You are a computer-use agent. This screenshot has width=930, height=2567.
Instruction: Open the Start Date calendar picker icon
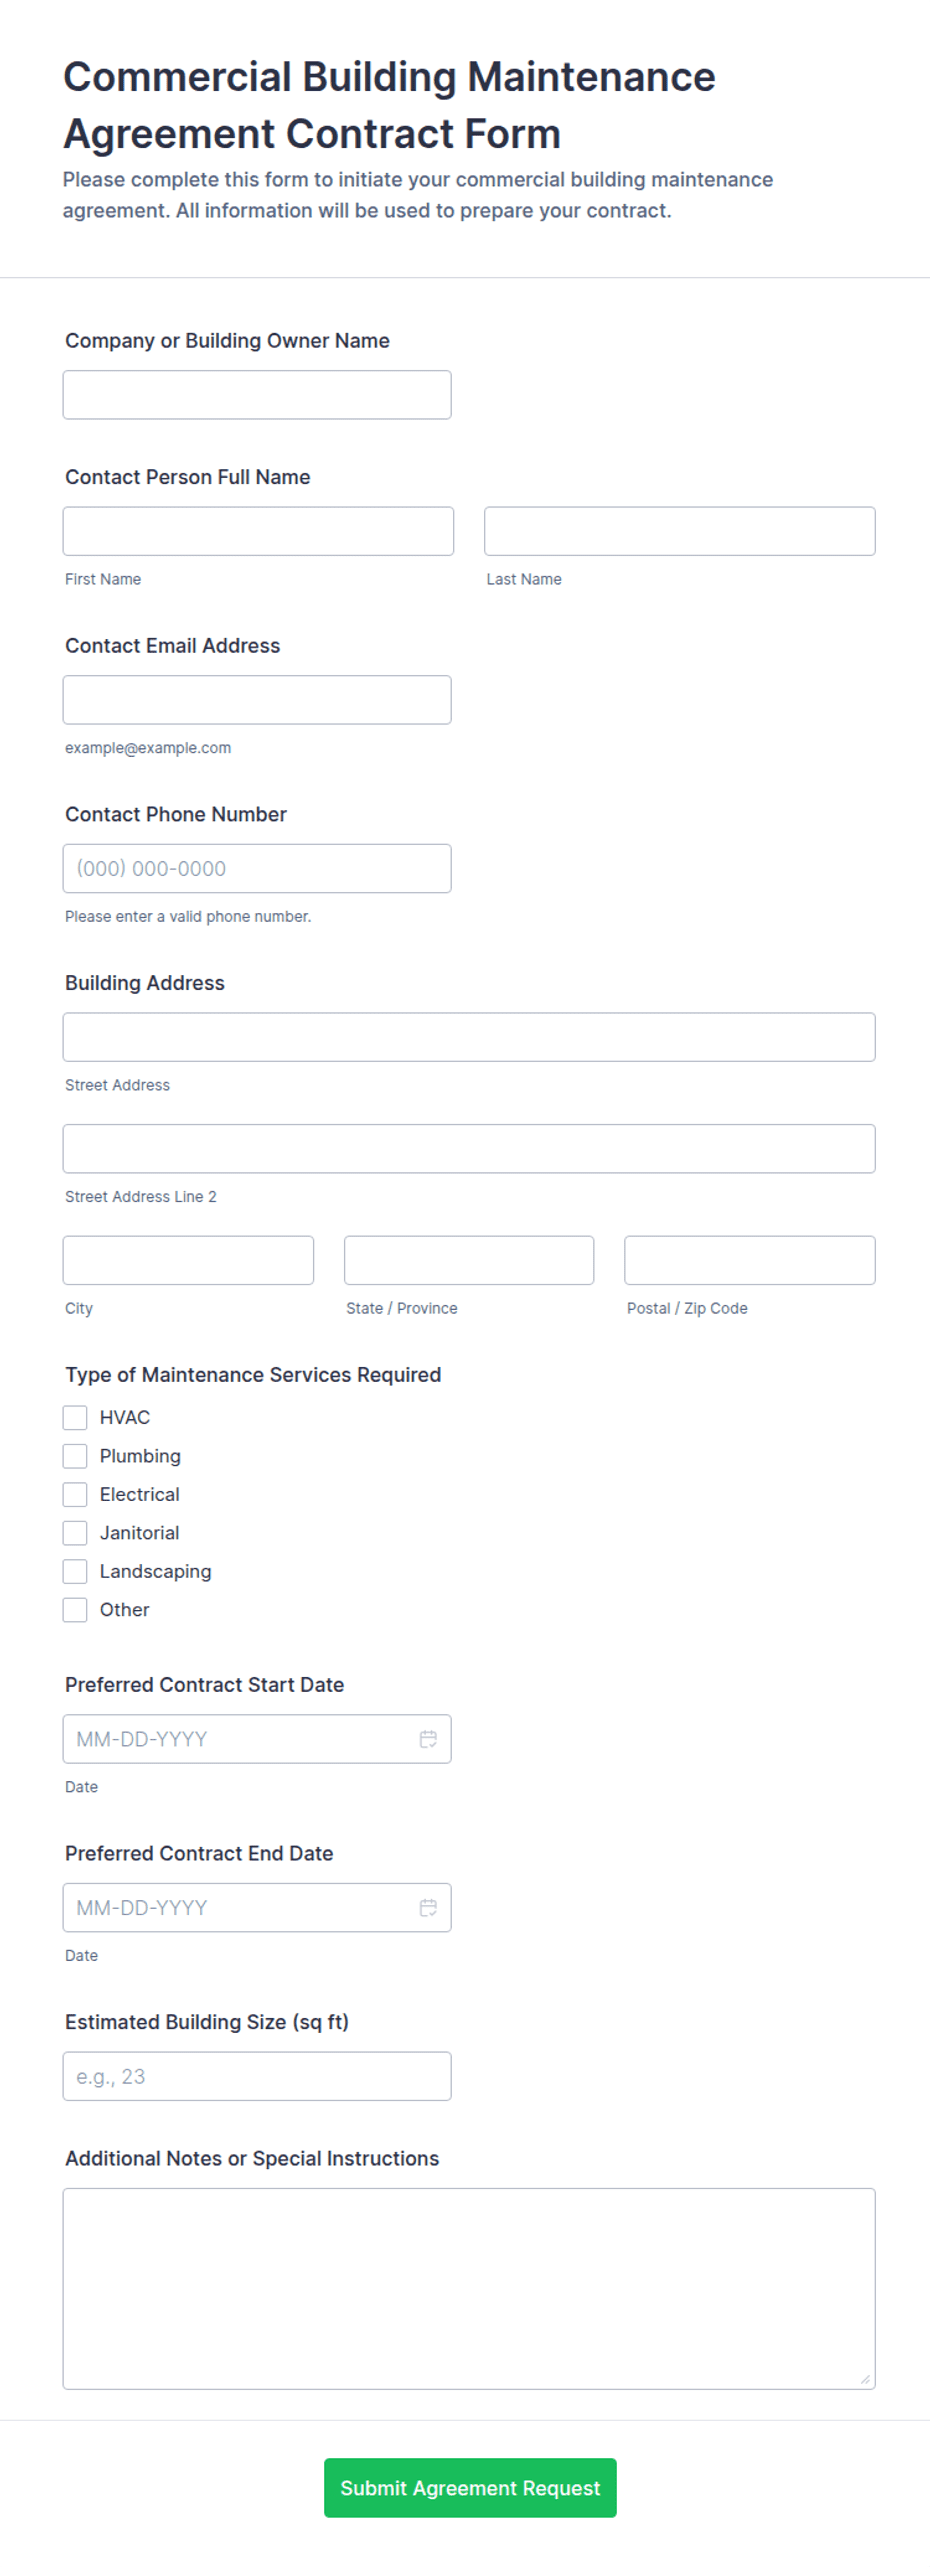[428, 1739]
